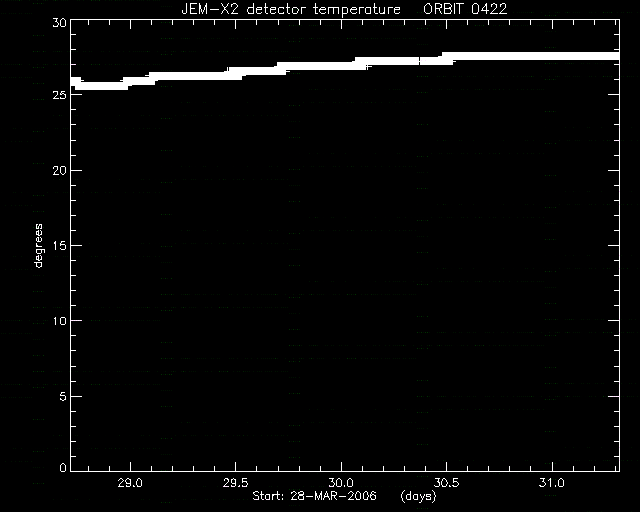This screenshot has width=640, height=512.
Task: Click the y-axis tick label 20
Action: 59,170
